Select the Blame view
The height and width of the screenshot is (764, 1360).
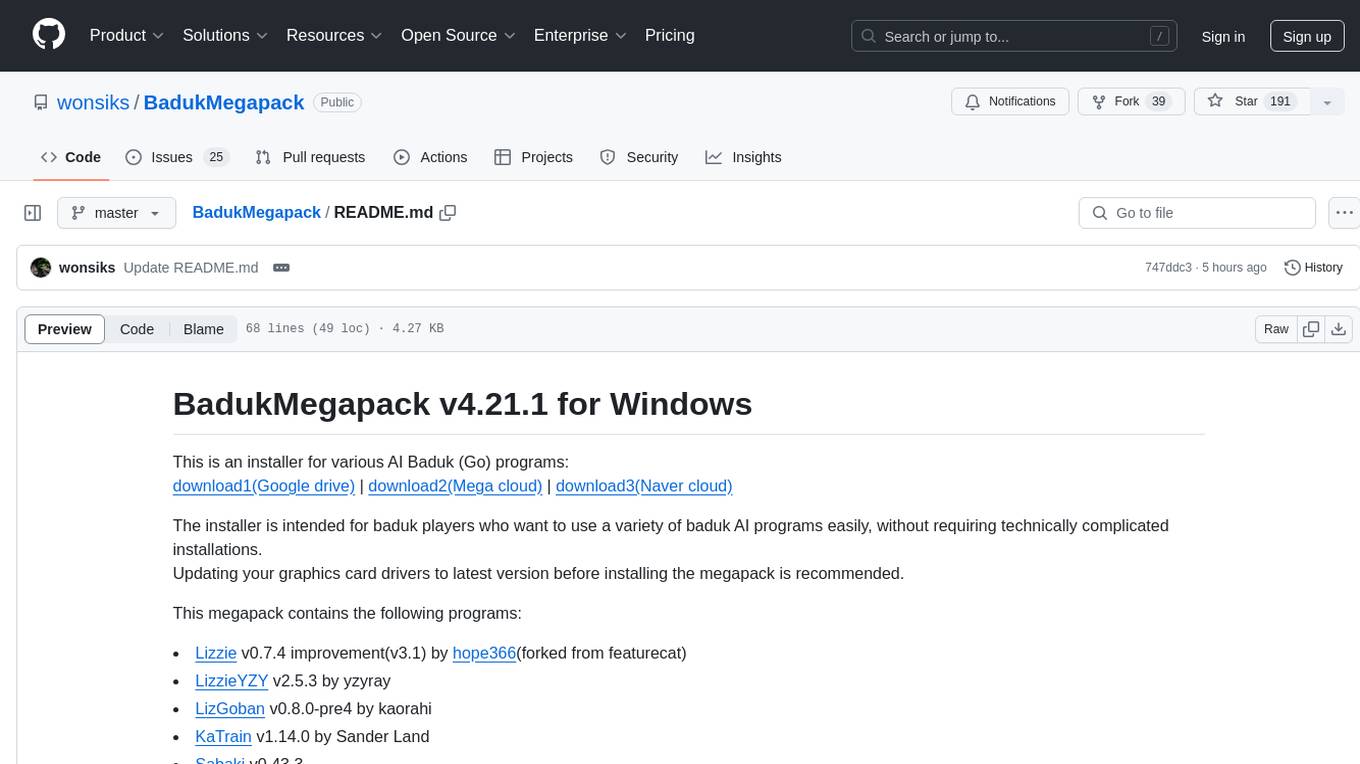coord(203,329)
